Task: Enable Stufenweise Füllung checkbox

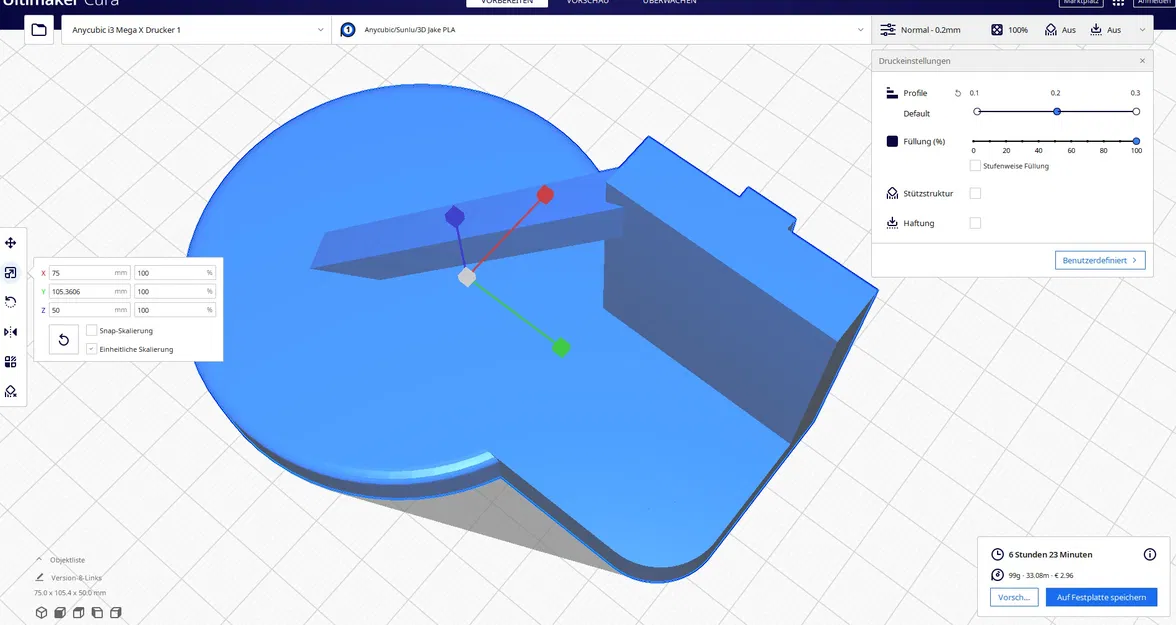Action: coord(975,166)
